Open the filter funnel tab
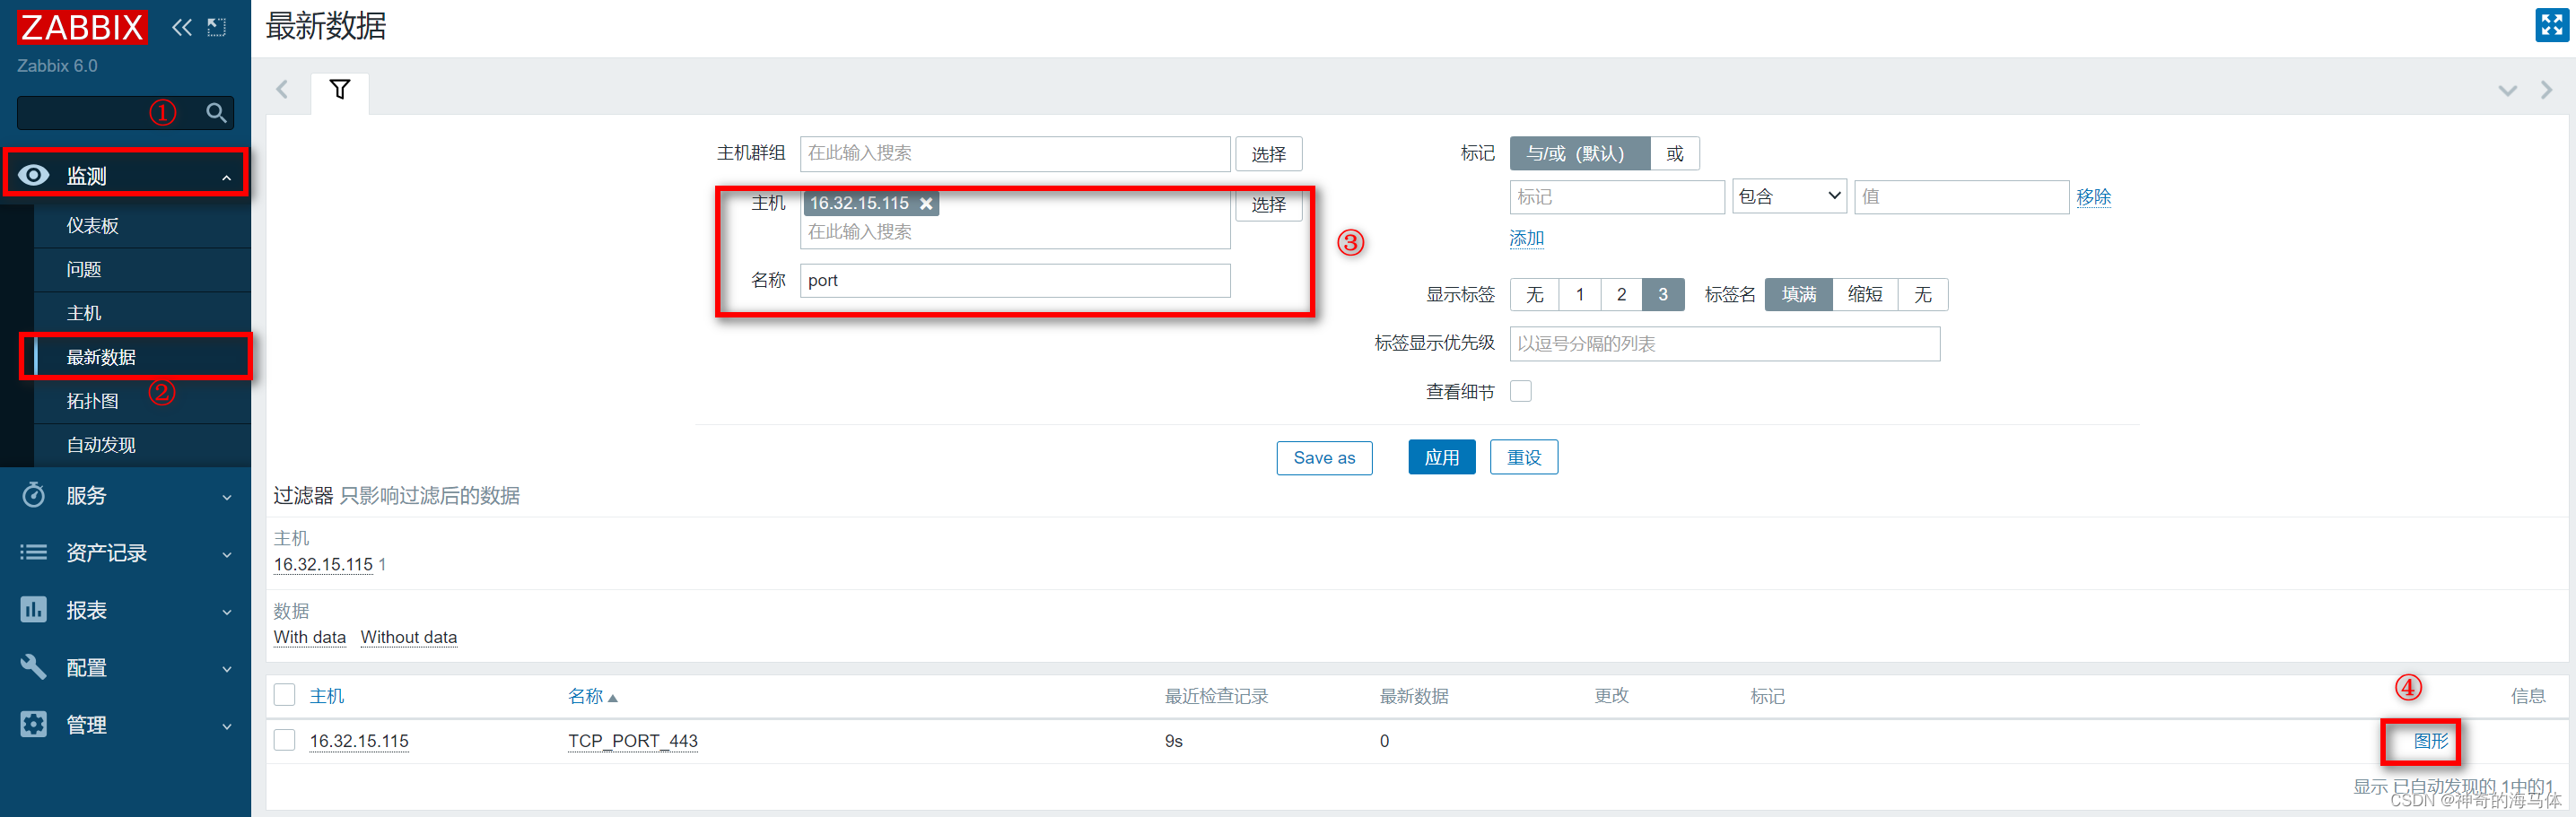The image size is (2576, 817). tap(340, 90)
